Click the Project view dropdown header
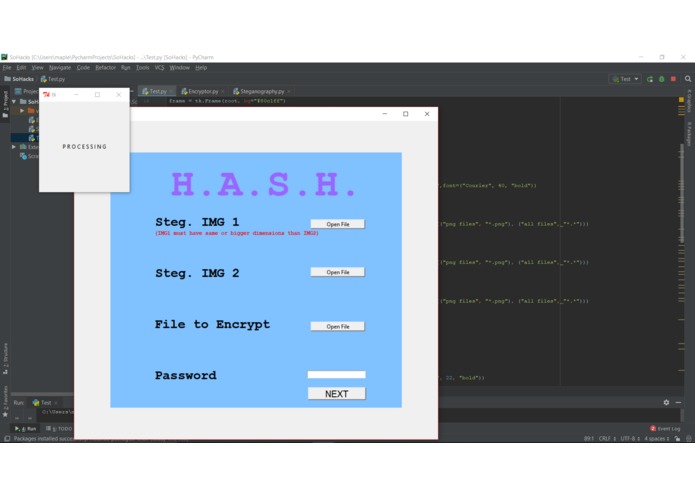This screenshot has height=494, width=695. click(27, 91)
